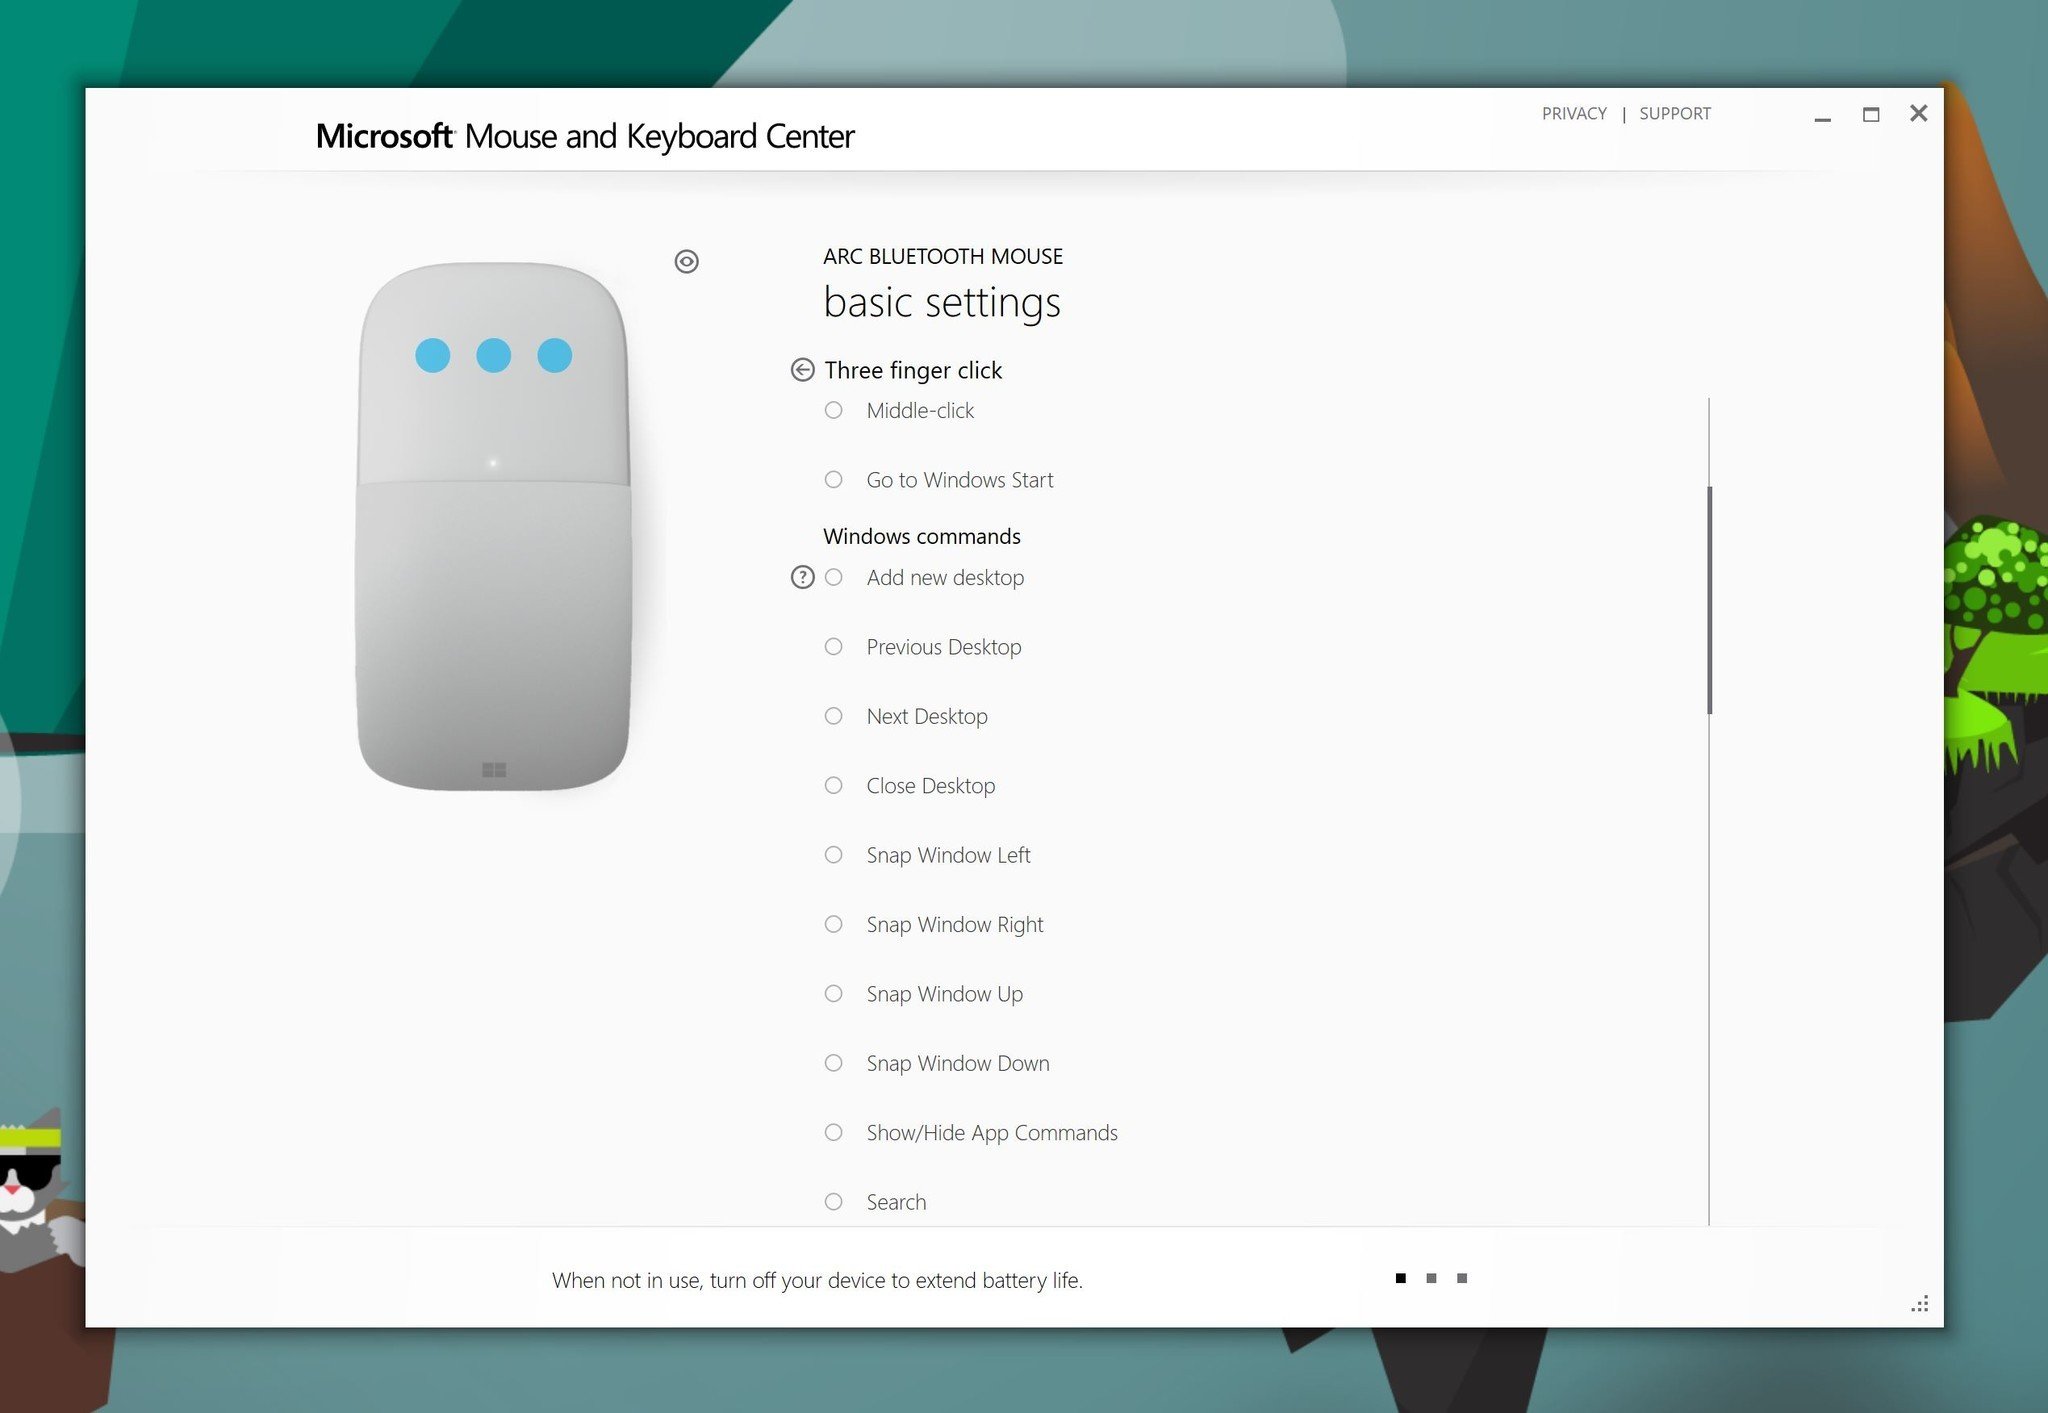This screenshot has width=2048, height=1413.
Task: Click the target icon next to mouse image
Action: 686,261
